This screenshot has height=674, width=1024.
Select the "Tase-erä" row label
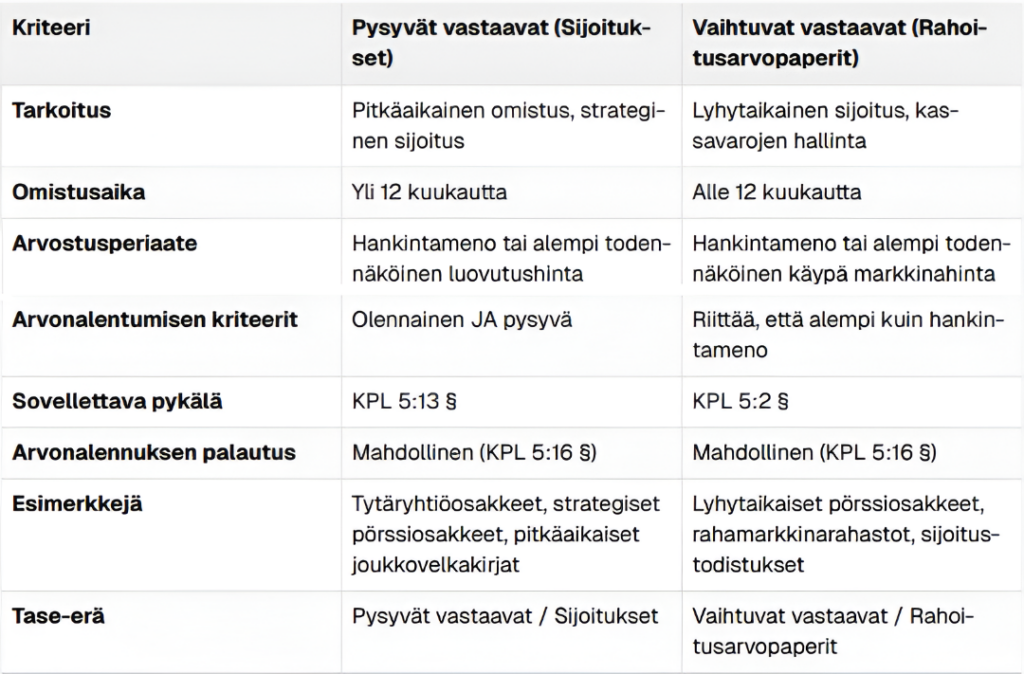(58, 616)
